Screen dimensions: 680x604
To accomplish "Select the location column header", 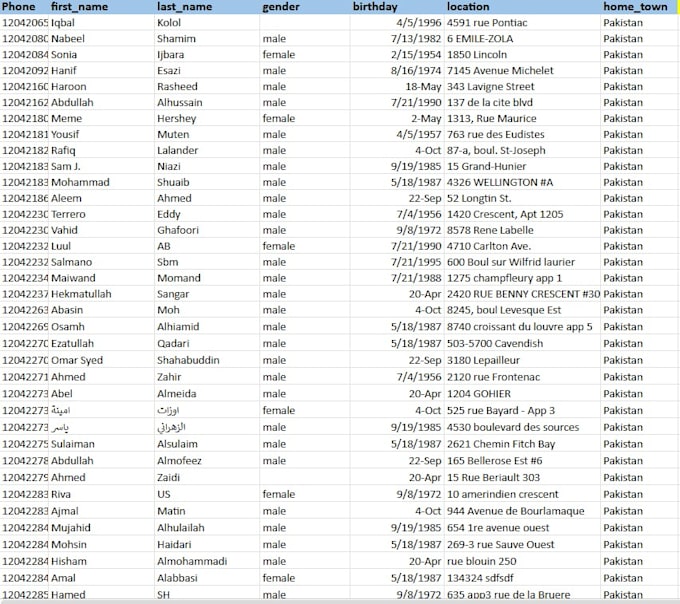I will pyautogui.click(x=468, y=7).
